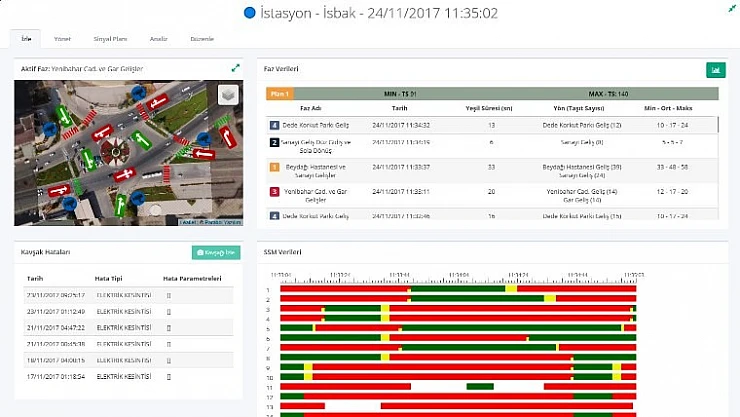Go to the Düzenle tab
This screenshot has height=417, width=740.
tap(202, 39)
